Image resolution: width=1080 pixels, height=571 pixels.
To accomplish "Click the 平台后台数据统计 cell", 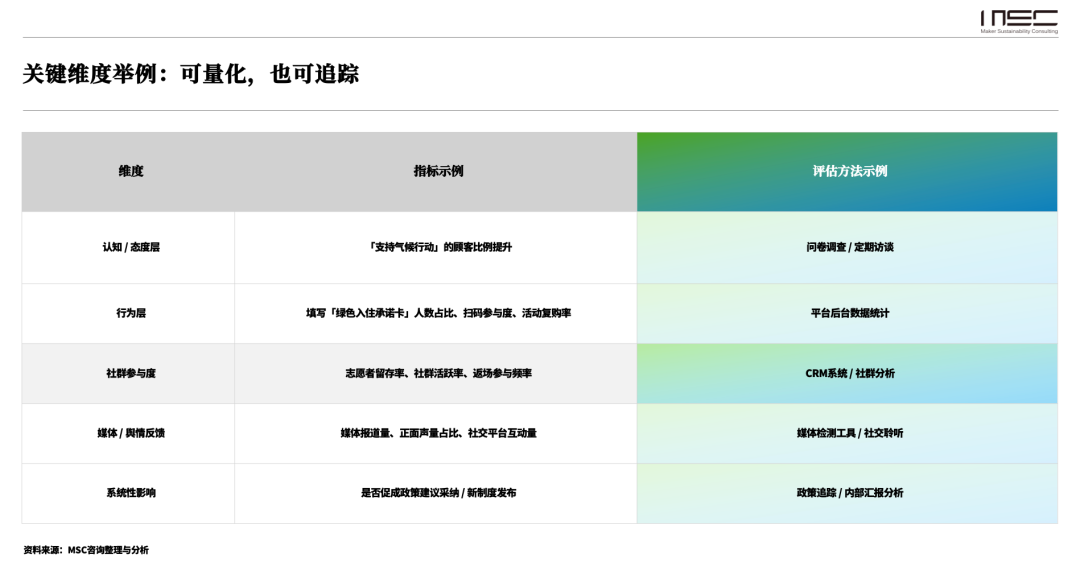I will tap(849, 313).
